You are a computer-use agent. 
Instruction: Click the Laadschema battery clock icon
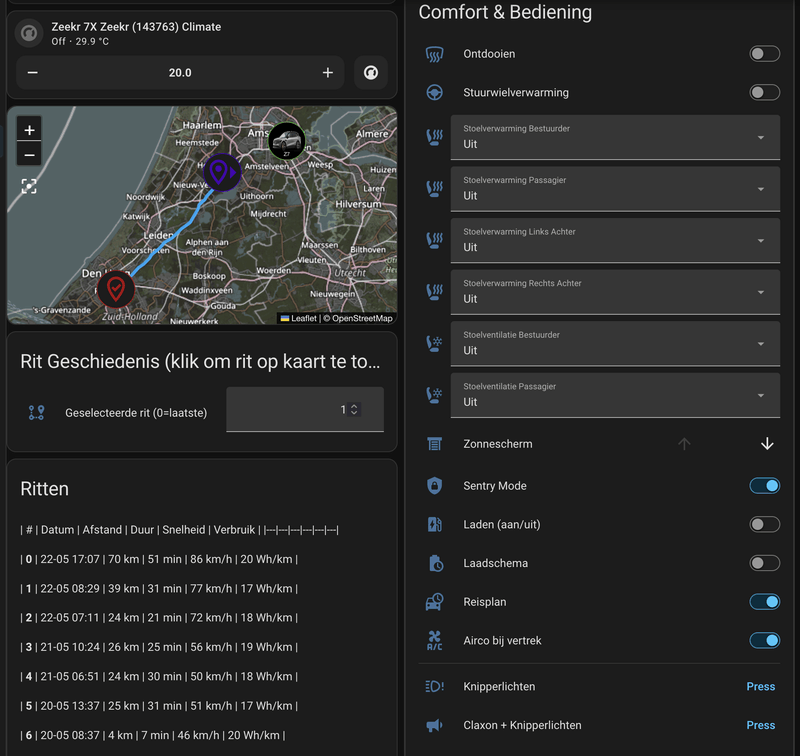tap(436, 563)
